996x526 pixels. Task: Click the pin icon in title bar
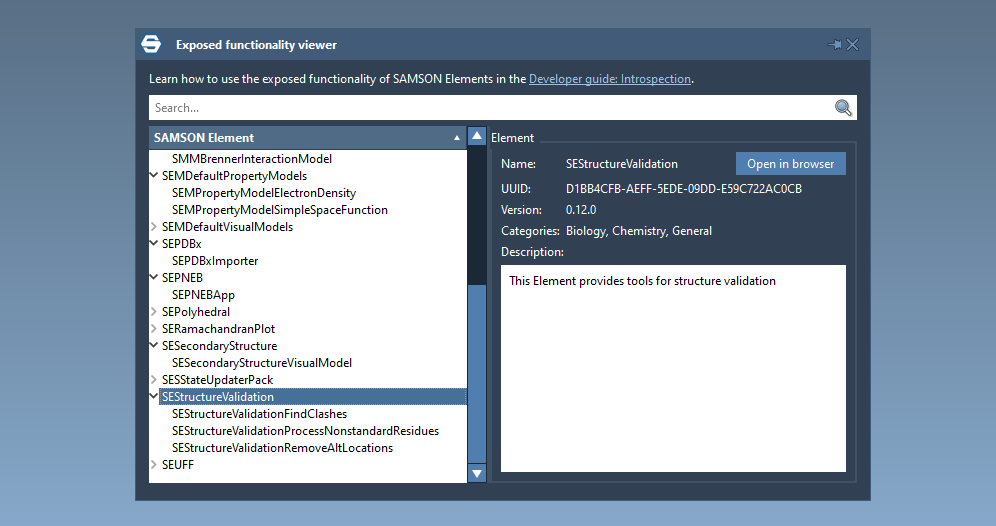[834, 45]
